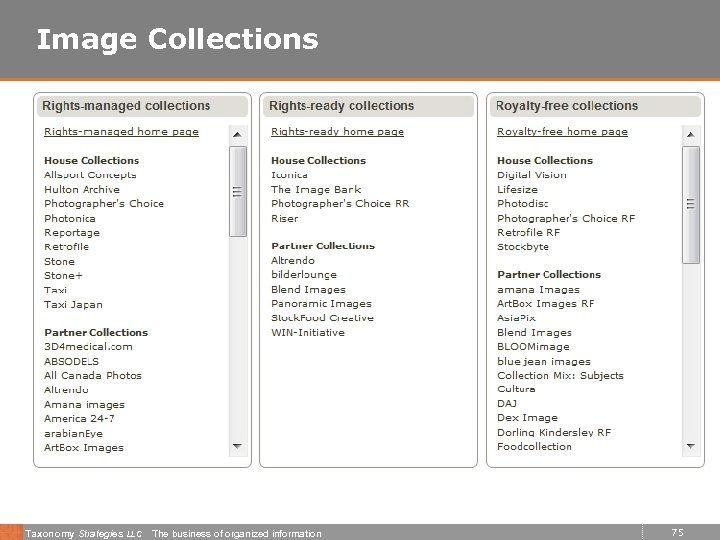Select bilderlounge collection
Viewport: 720px width, 540px height.
pos(304,275)
